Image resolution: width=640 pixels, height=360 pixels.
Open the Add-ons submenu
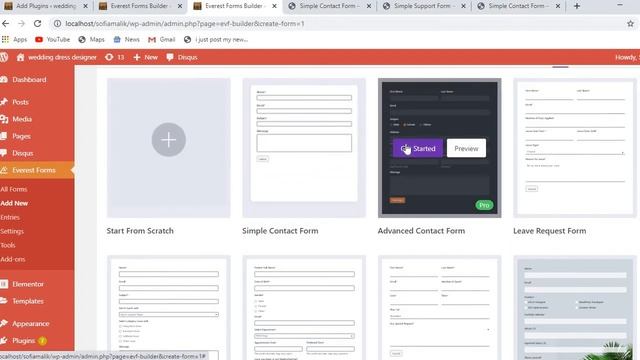coord(13,259)
